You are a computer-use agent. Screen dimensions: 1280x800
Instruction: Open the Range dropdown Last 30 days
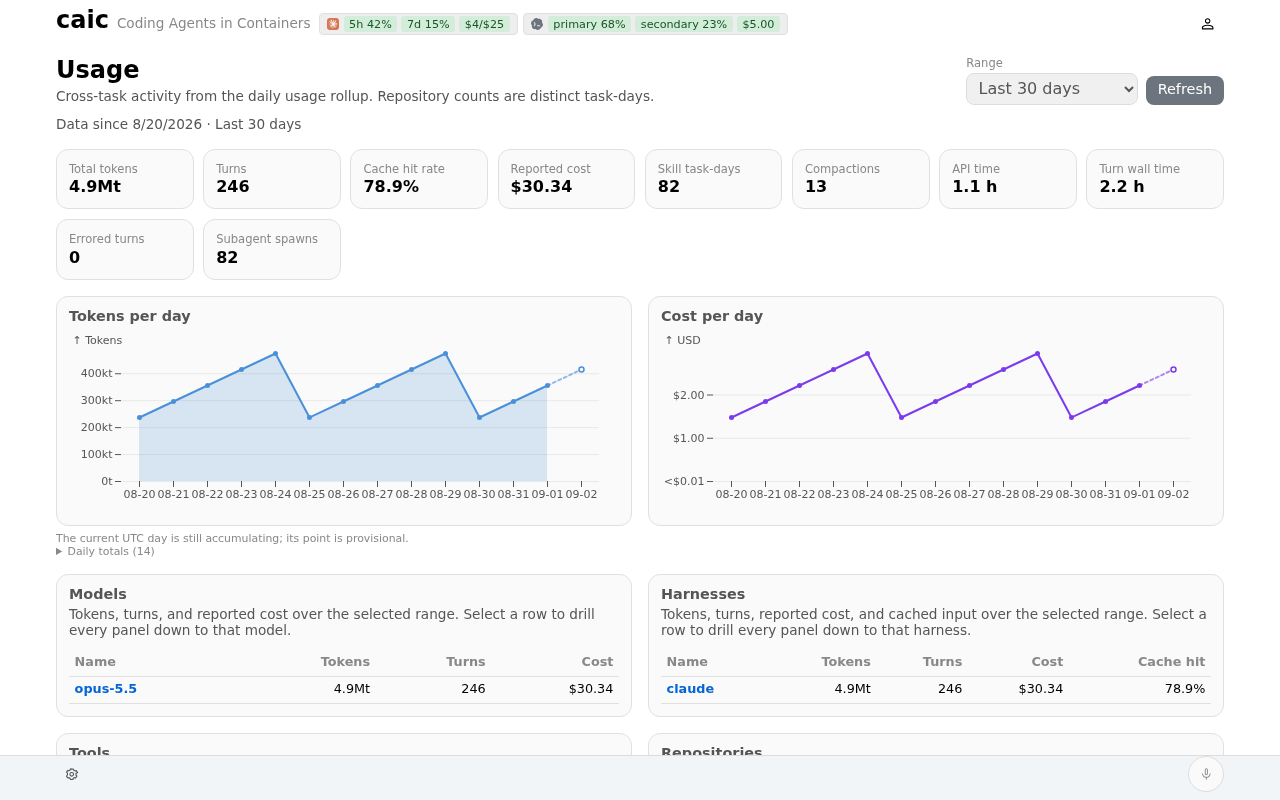(x=1052, y=89)
